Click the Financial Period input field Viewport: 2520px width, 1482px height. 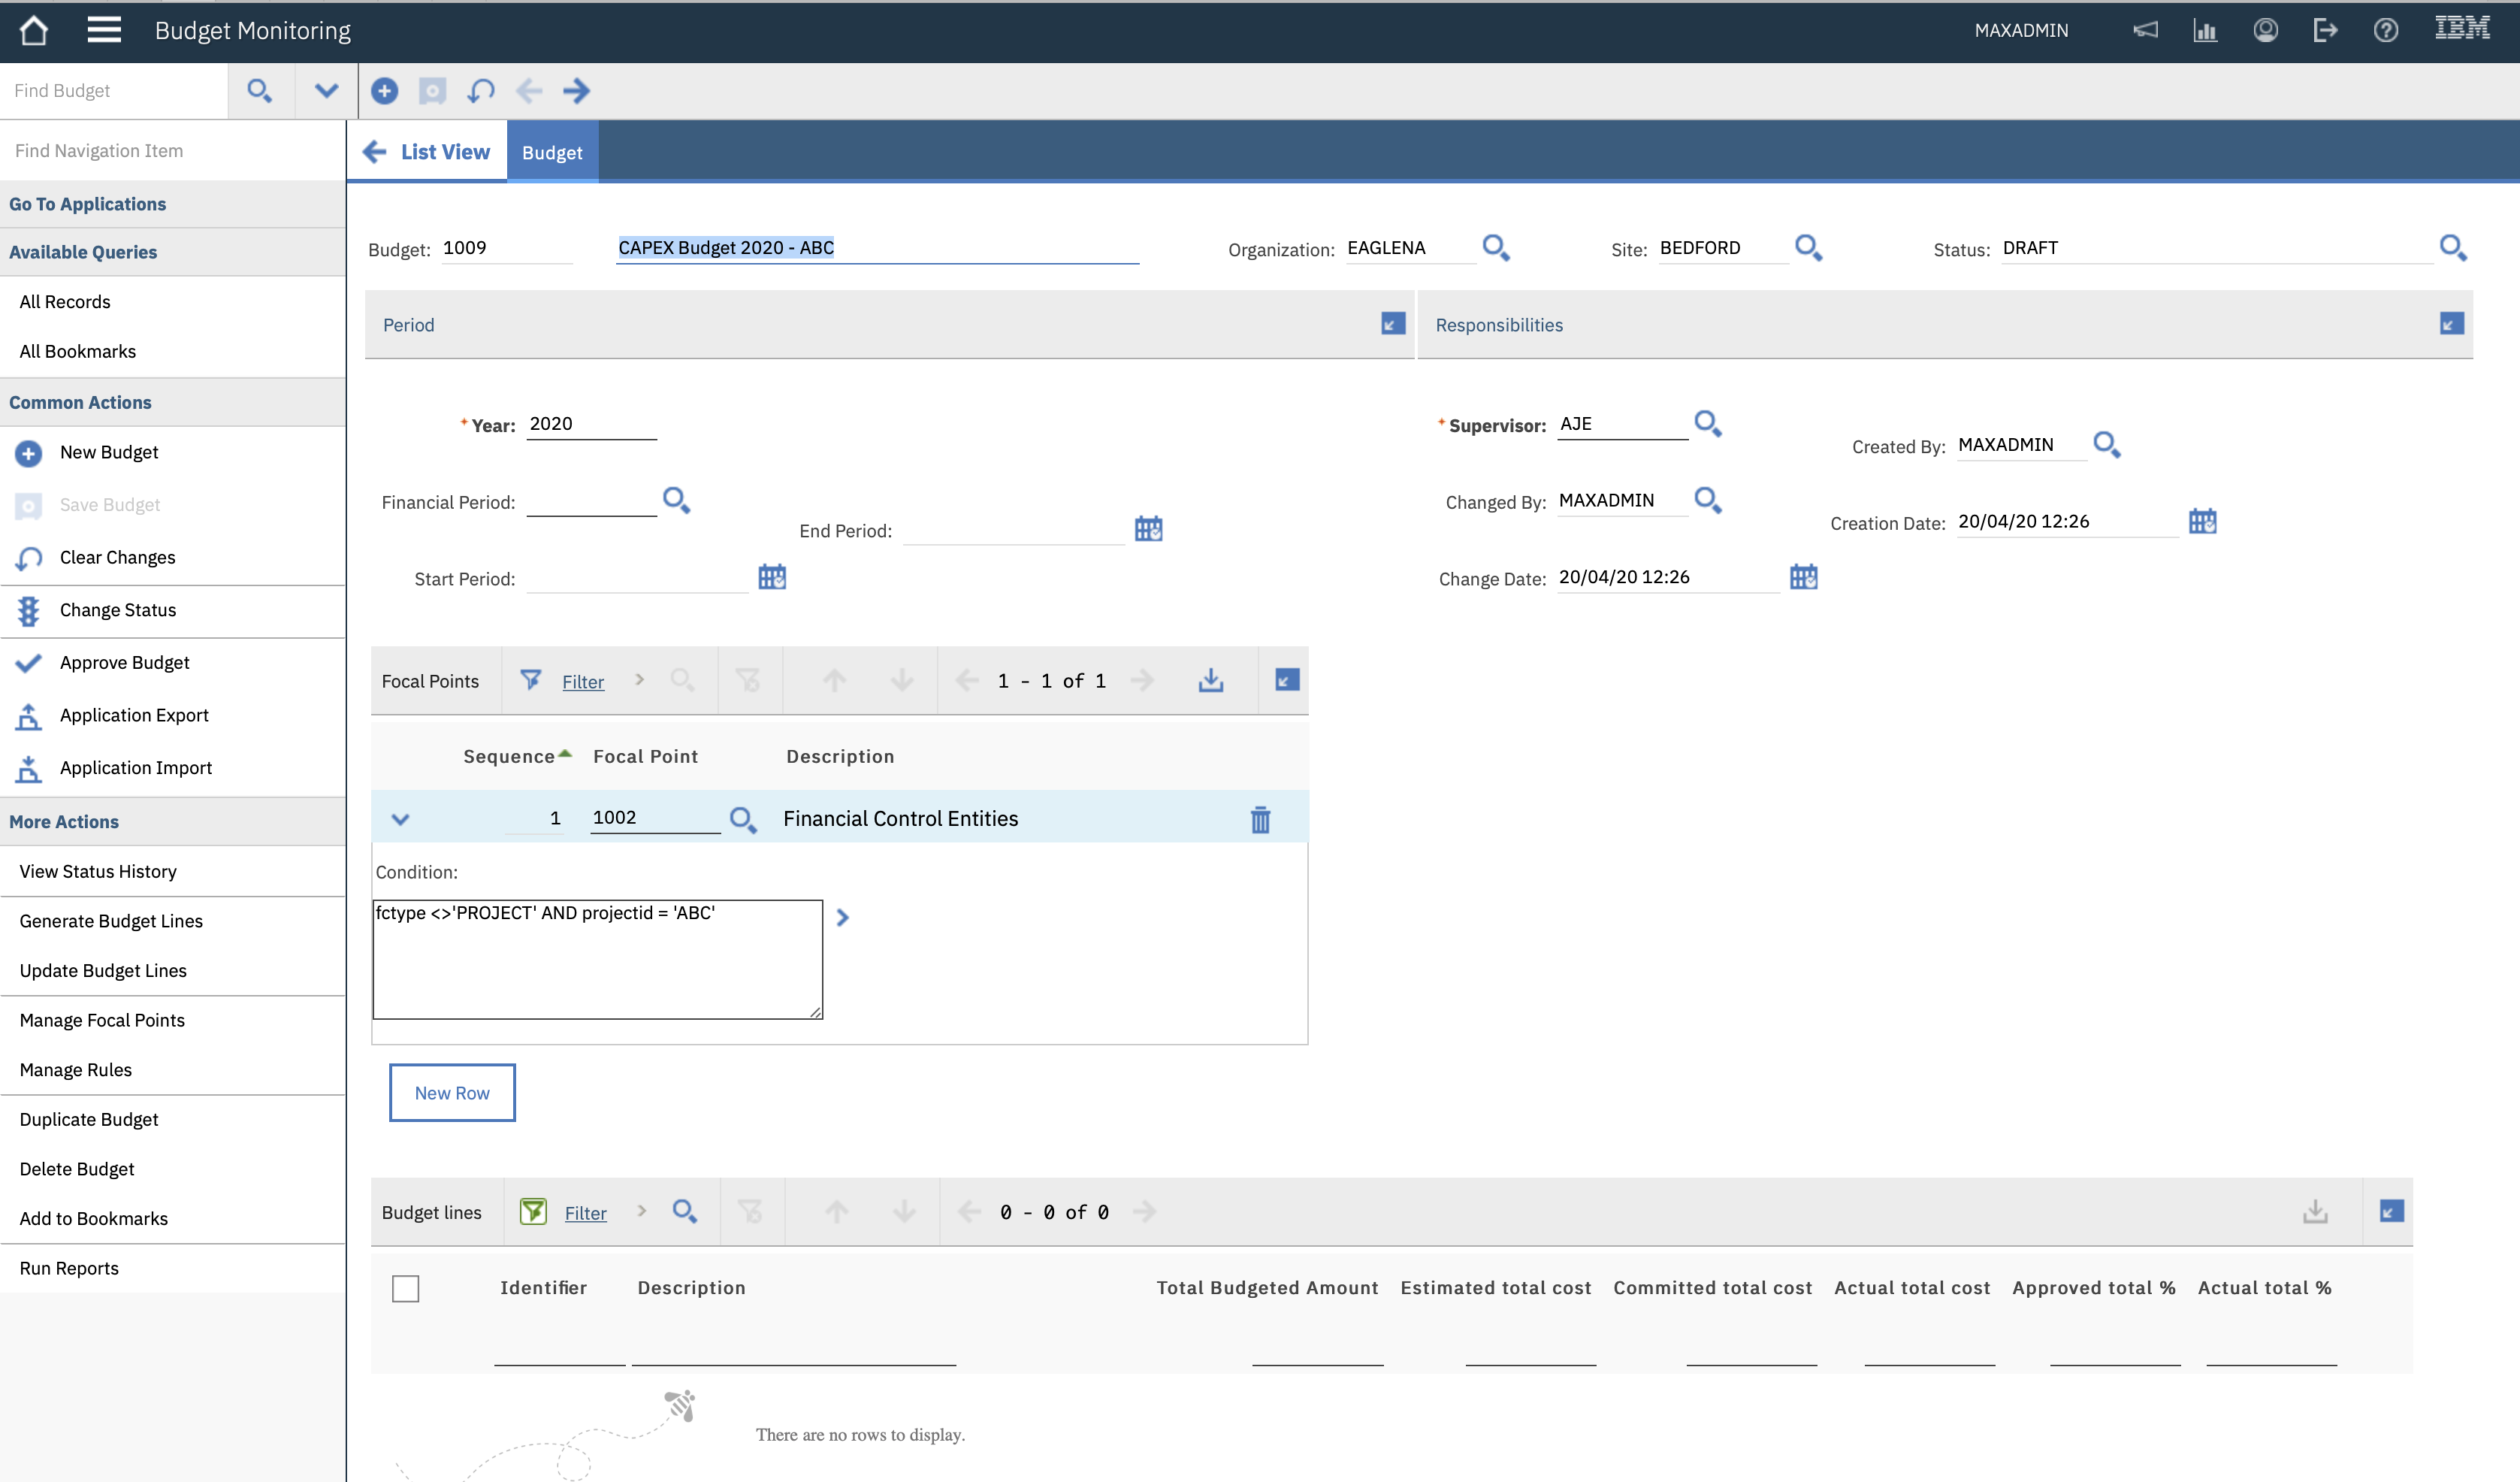click(591, 501)
